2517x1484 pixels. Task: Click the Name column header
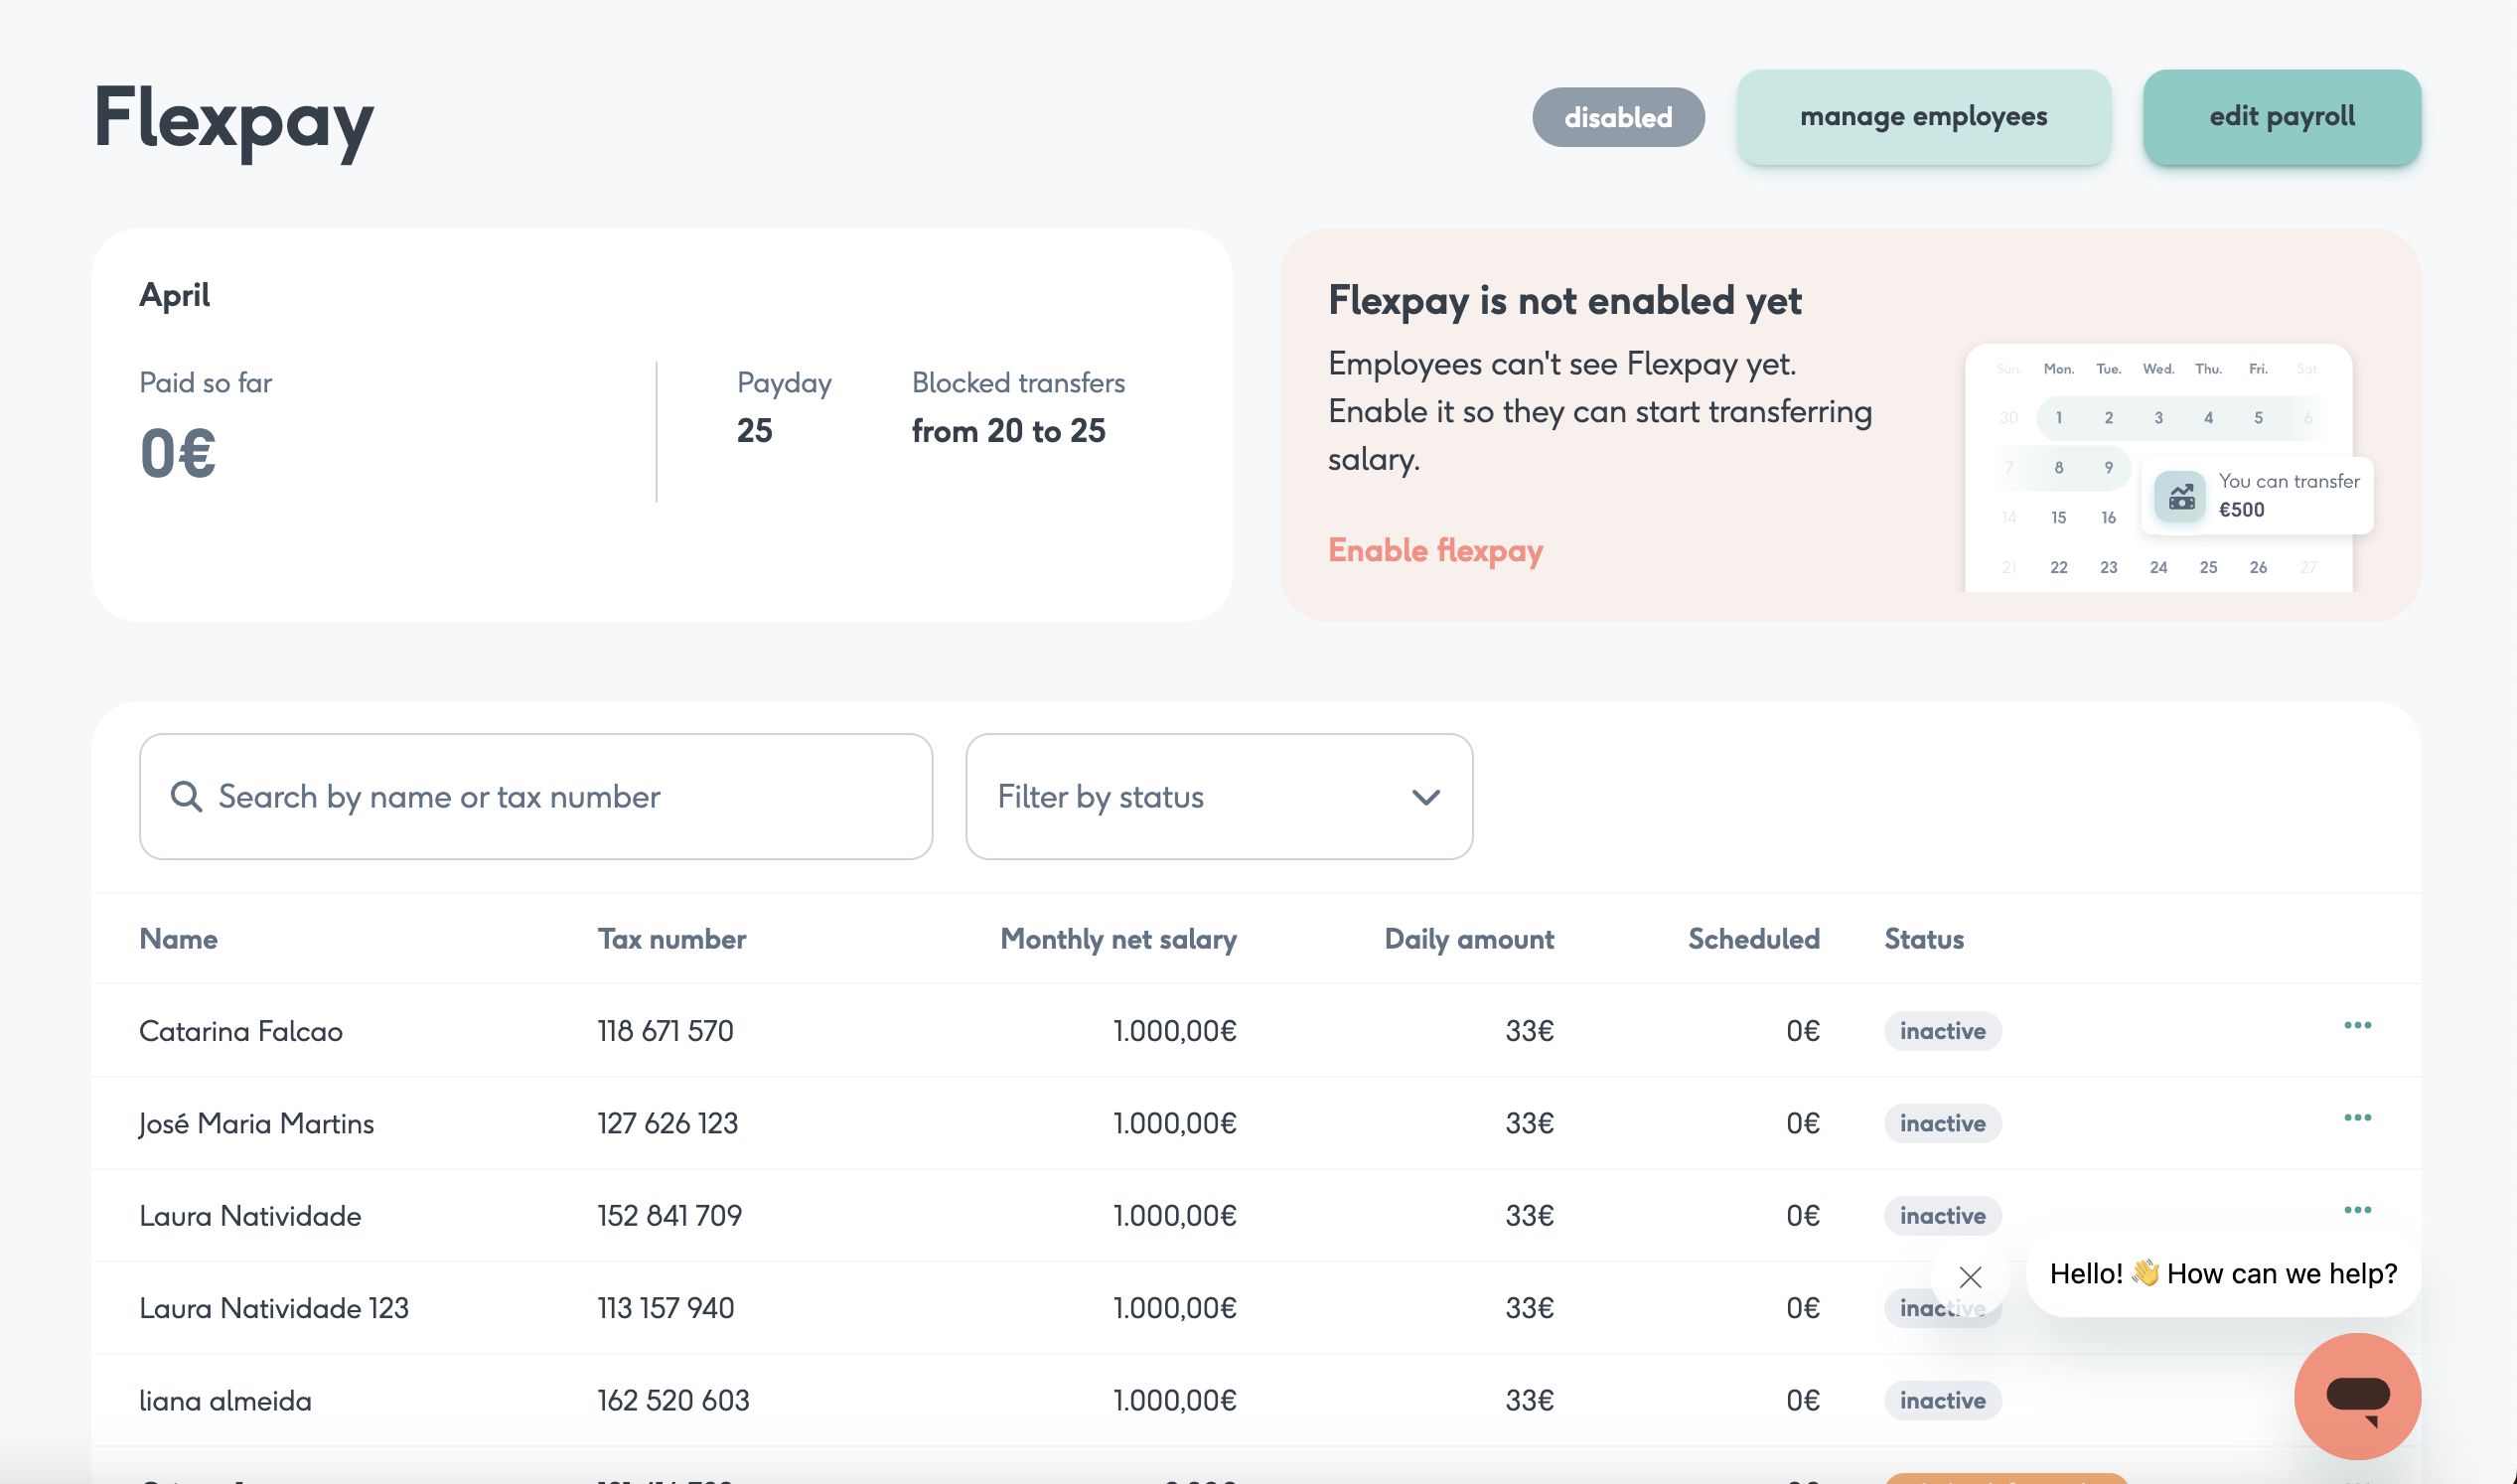[178, 938]
